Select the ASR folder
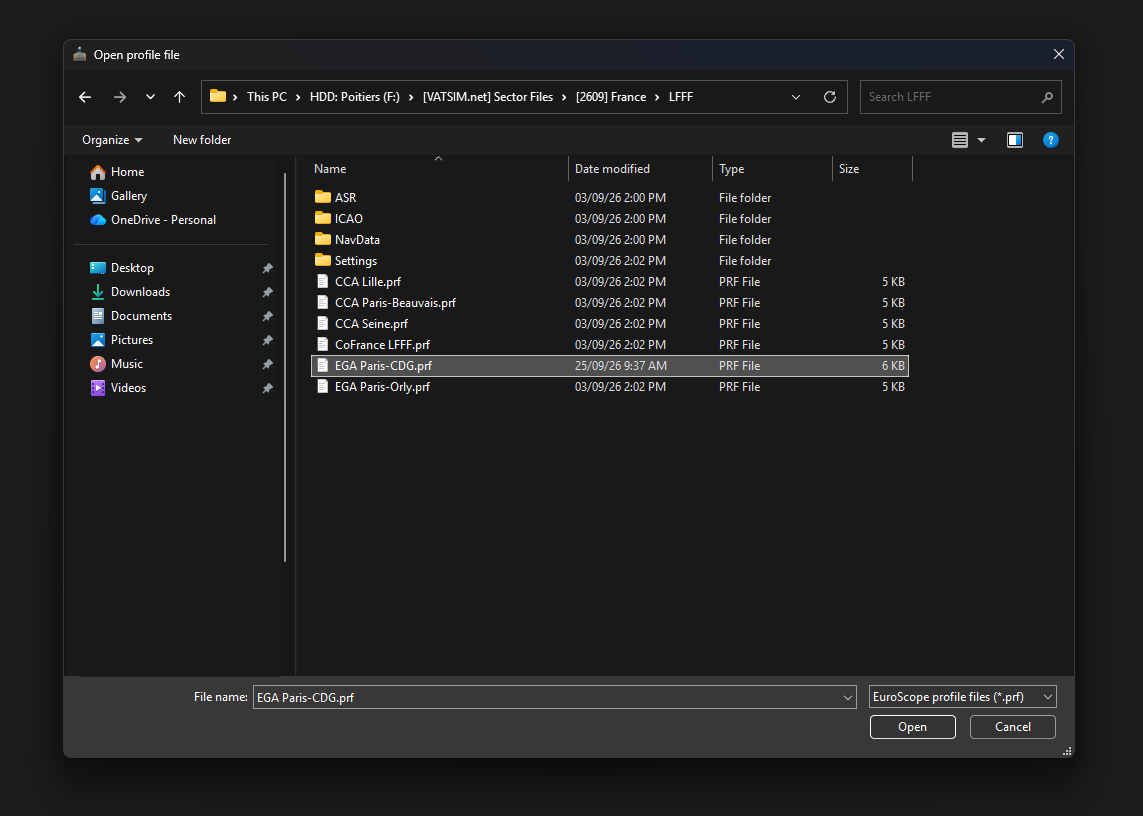Screen dimensions: 1143x816 (610, 198)
